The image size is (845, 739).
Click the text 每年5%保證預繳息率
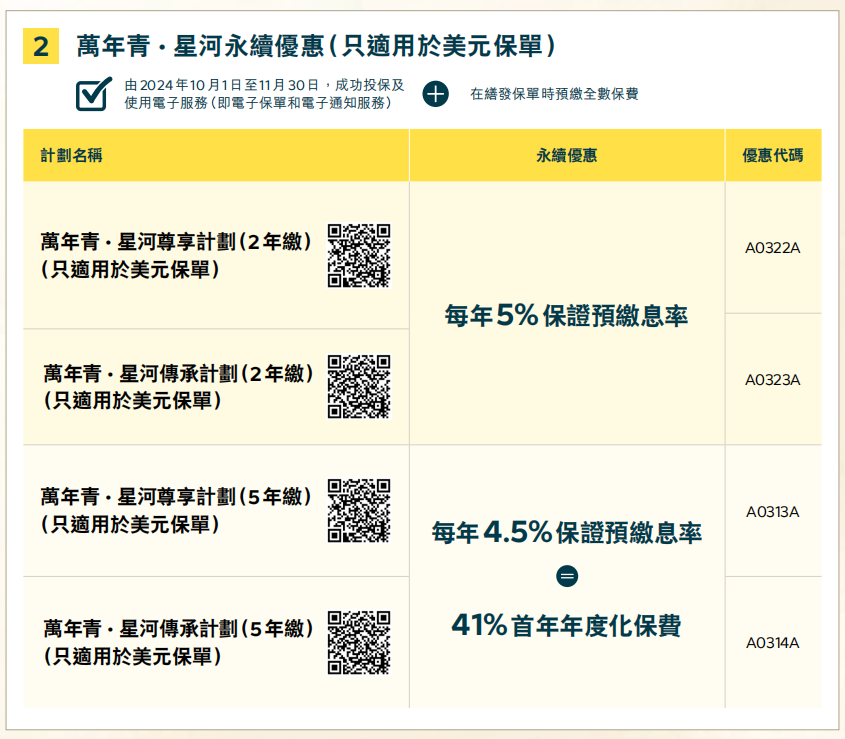[x=566, y=315]
